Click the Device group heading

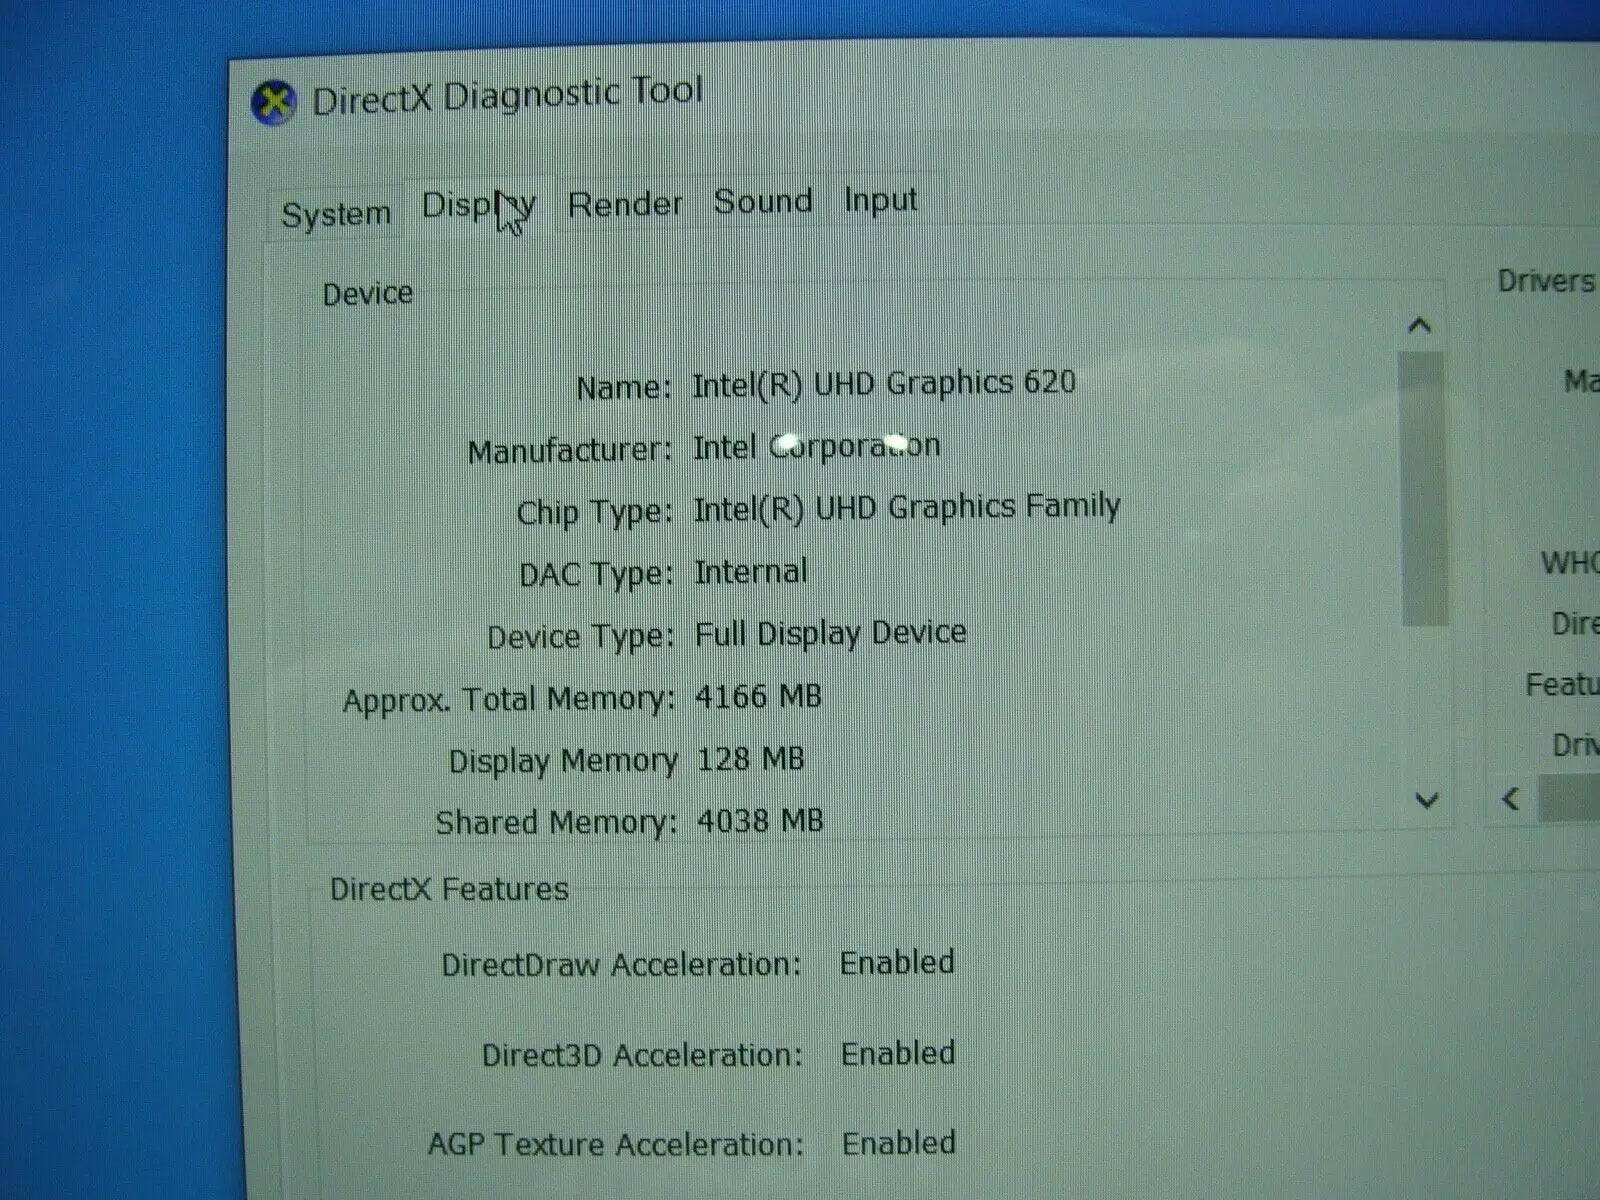(x=367, y=294)
